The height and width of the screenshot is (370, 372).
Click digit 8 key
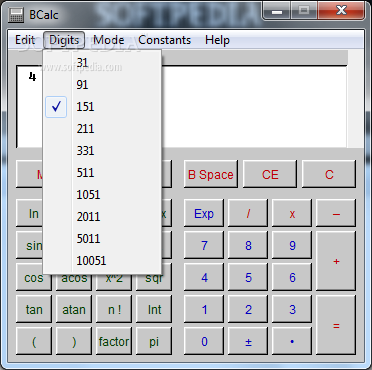pyautogui.click(x=248, y=245)
